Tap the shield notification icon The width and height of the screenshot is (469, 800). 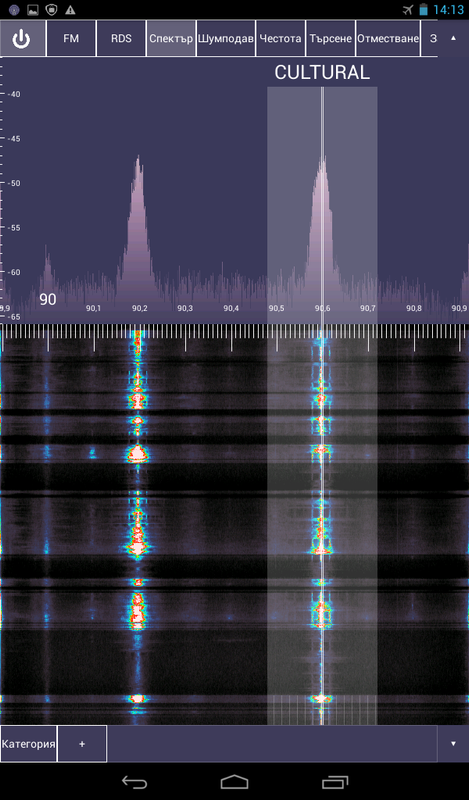click(52, 10)
